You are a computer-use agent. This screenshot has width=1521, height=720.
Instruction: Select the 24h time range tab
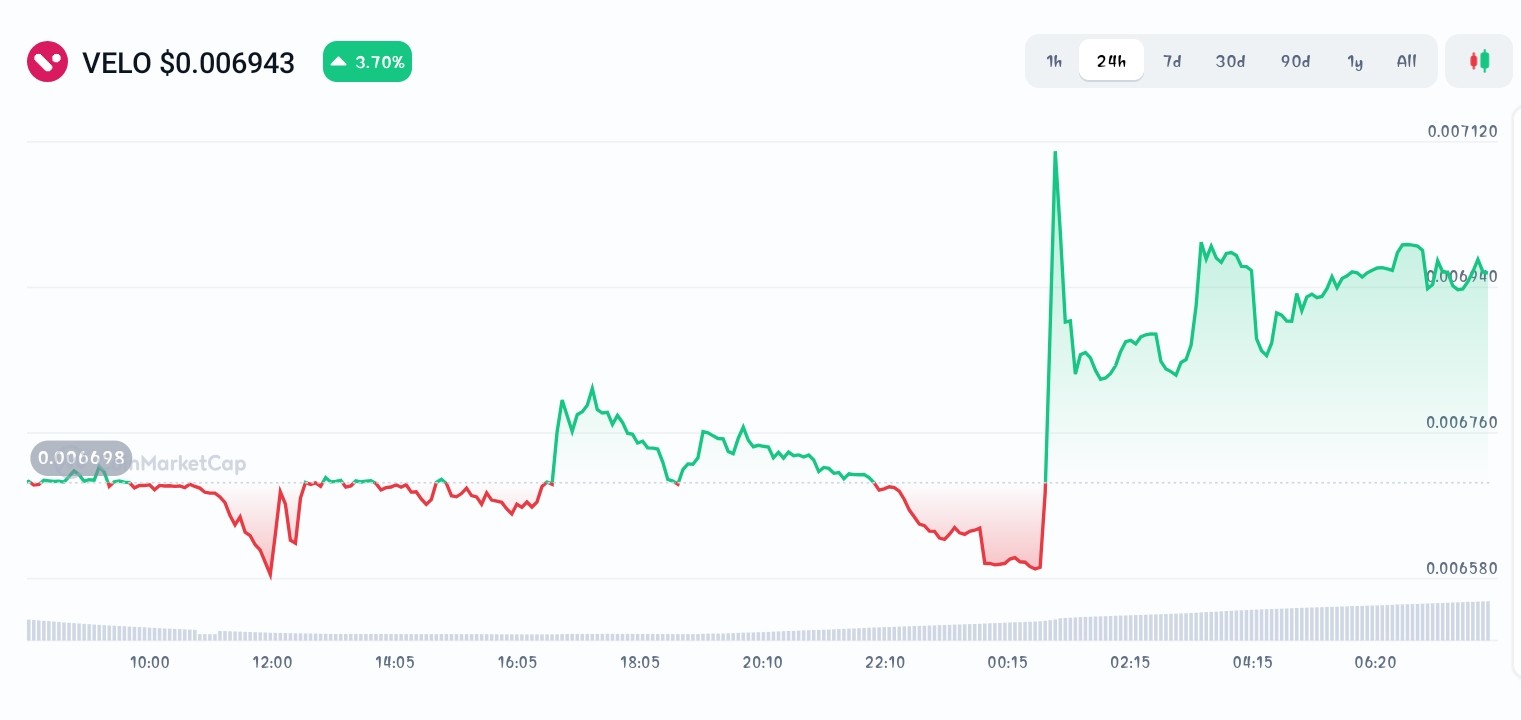tap(1111, 61)
